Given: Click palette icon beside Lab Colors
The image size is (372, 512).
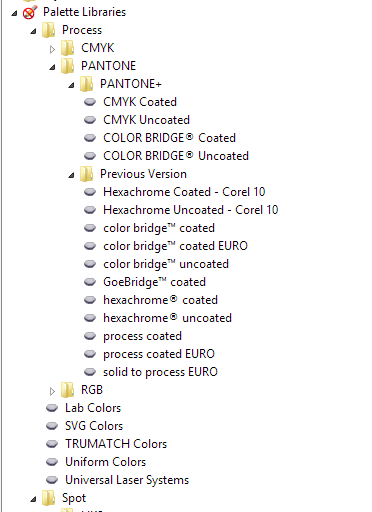Looking at the screenshot, I should tap(52, 408).
